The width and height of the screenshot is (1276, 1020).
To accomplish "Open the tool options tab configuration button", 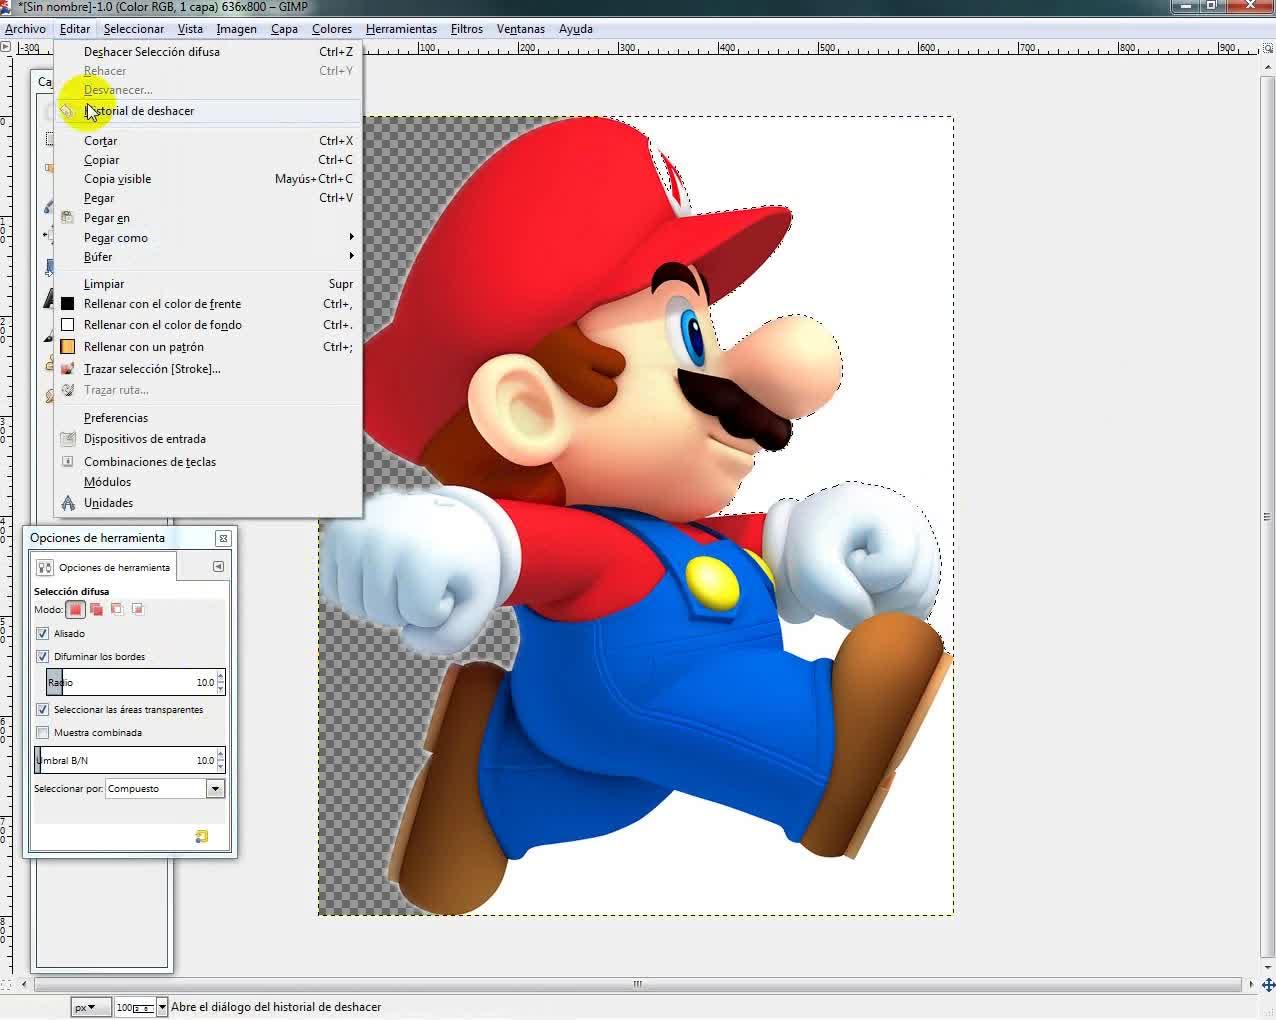I will click(x=218, y=567).
